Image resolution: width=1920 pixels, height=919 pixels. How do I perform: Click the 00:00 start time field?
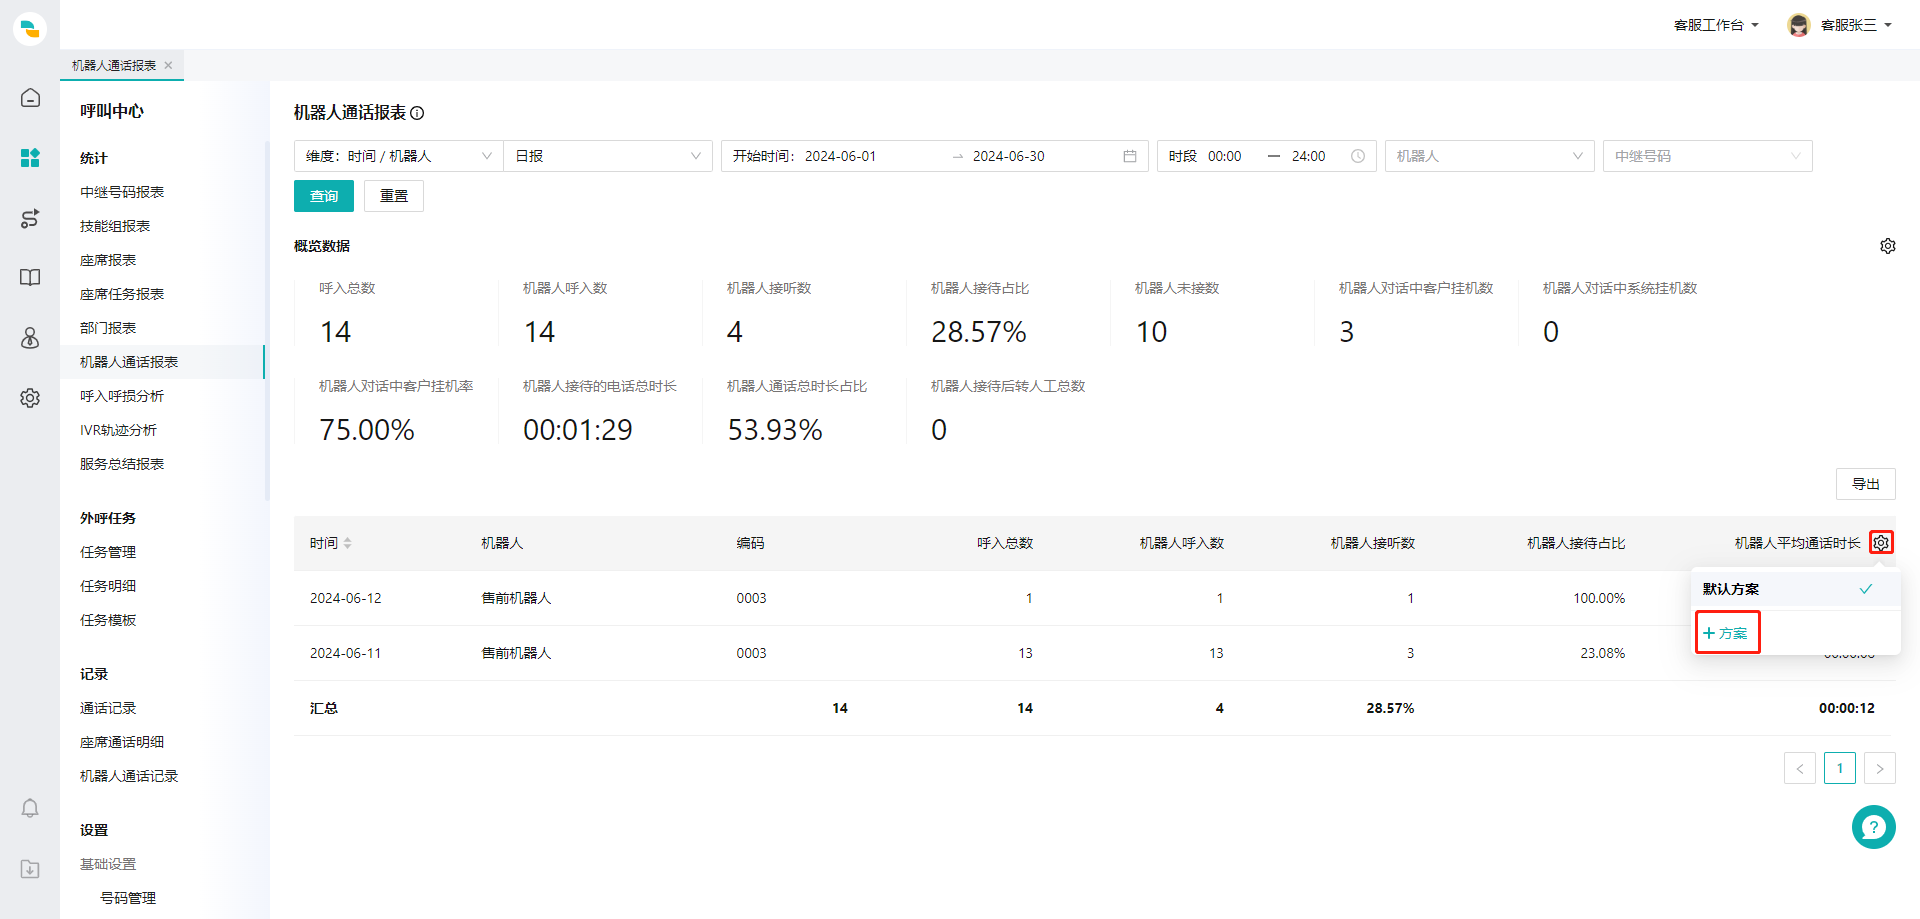(1225, 156)
